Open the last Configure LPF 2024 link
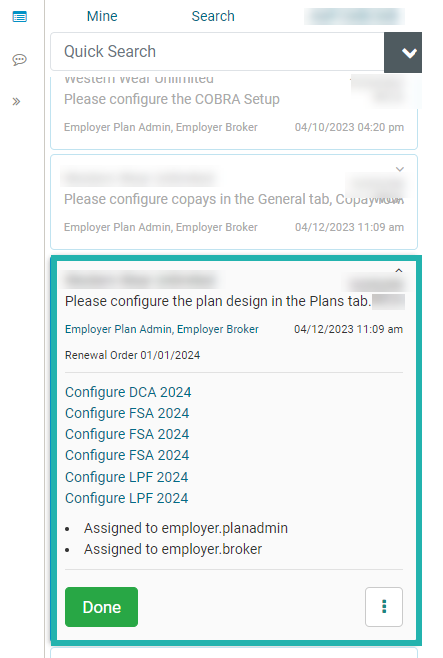Viewport: 443px width, 658px height. (127, 498)
